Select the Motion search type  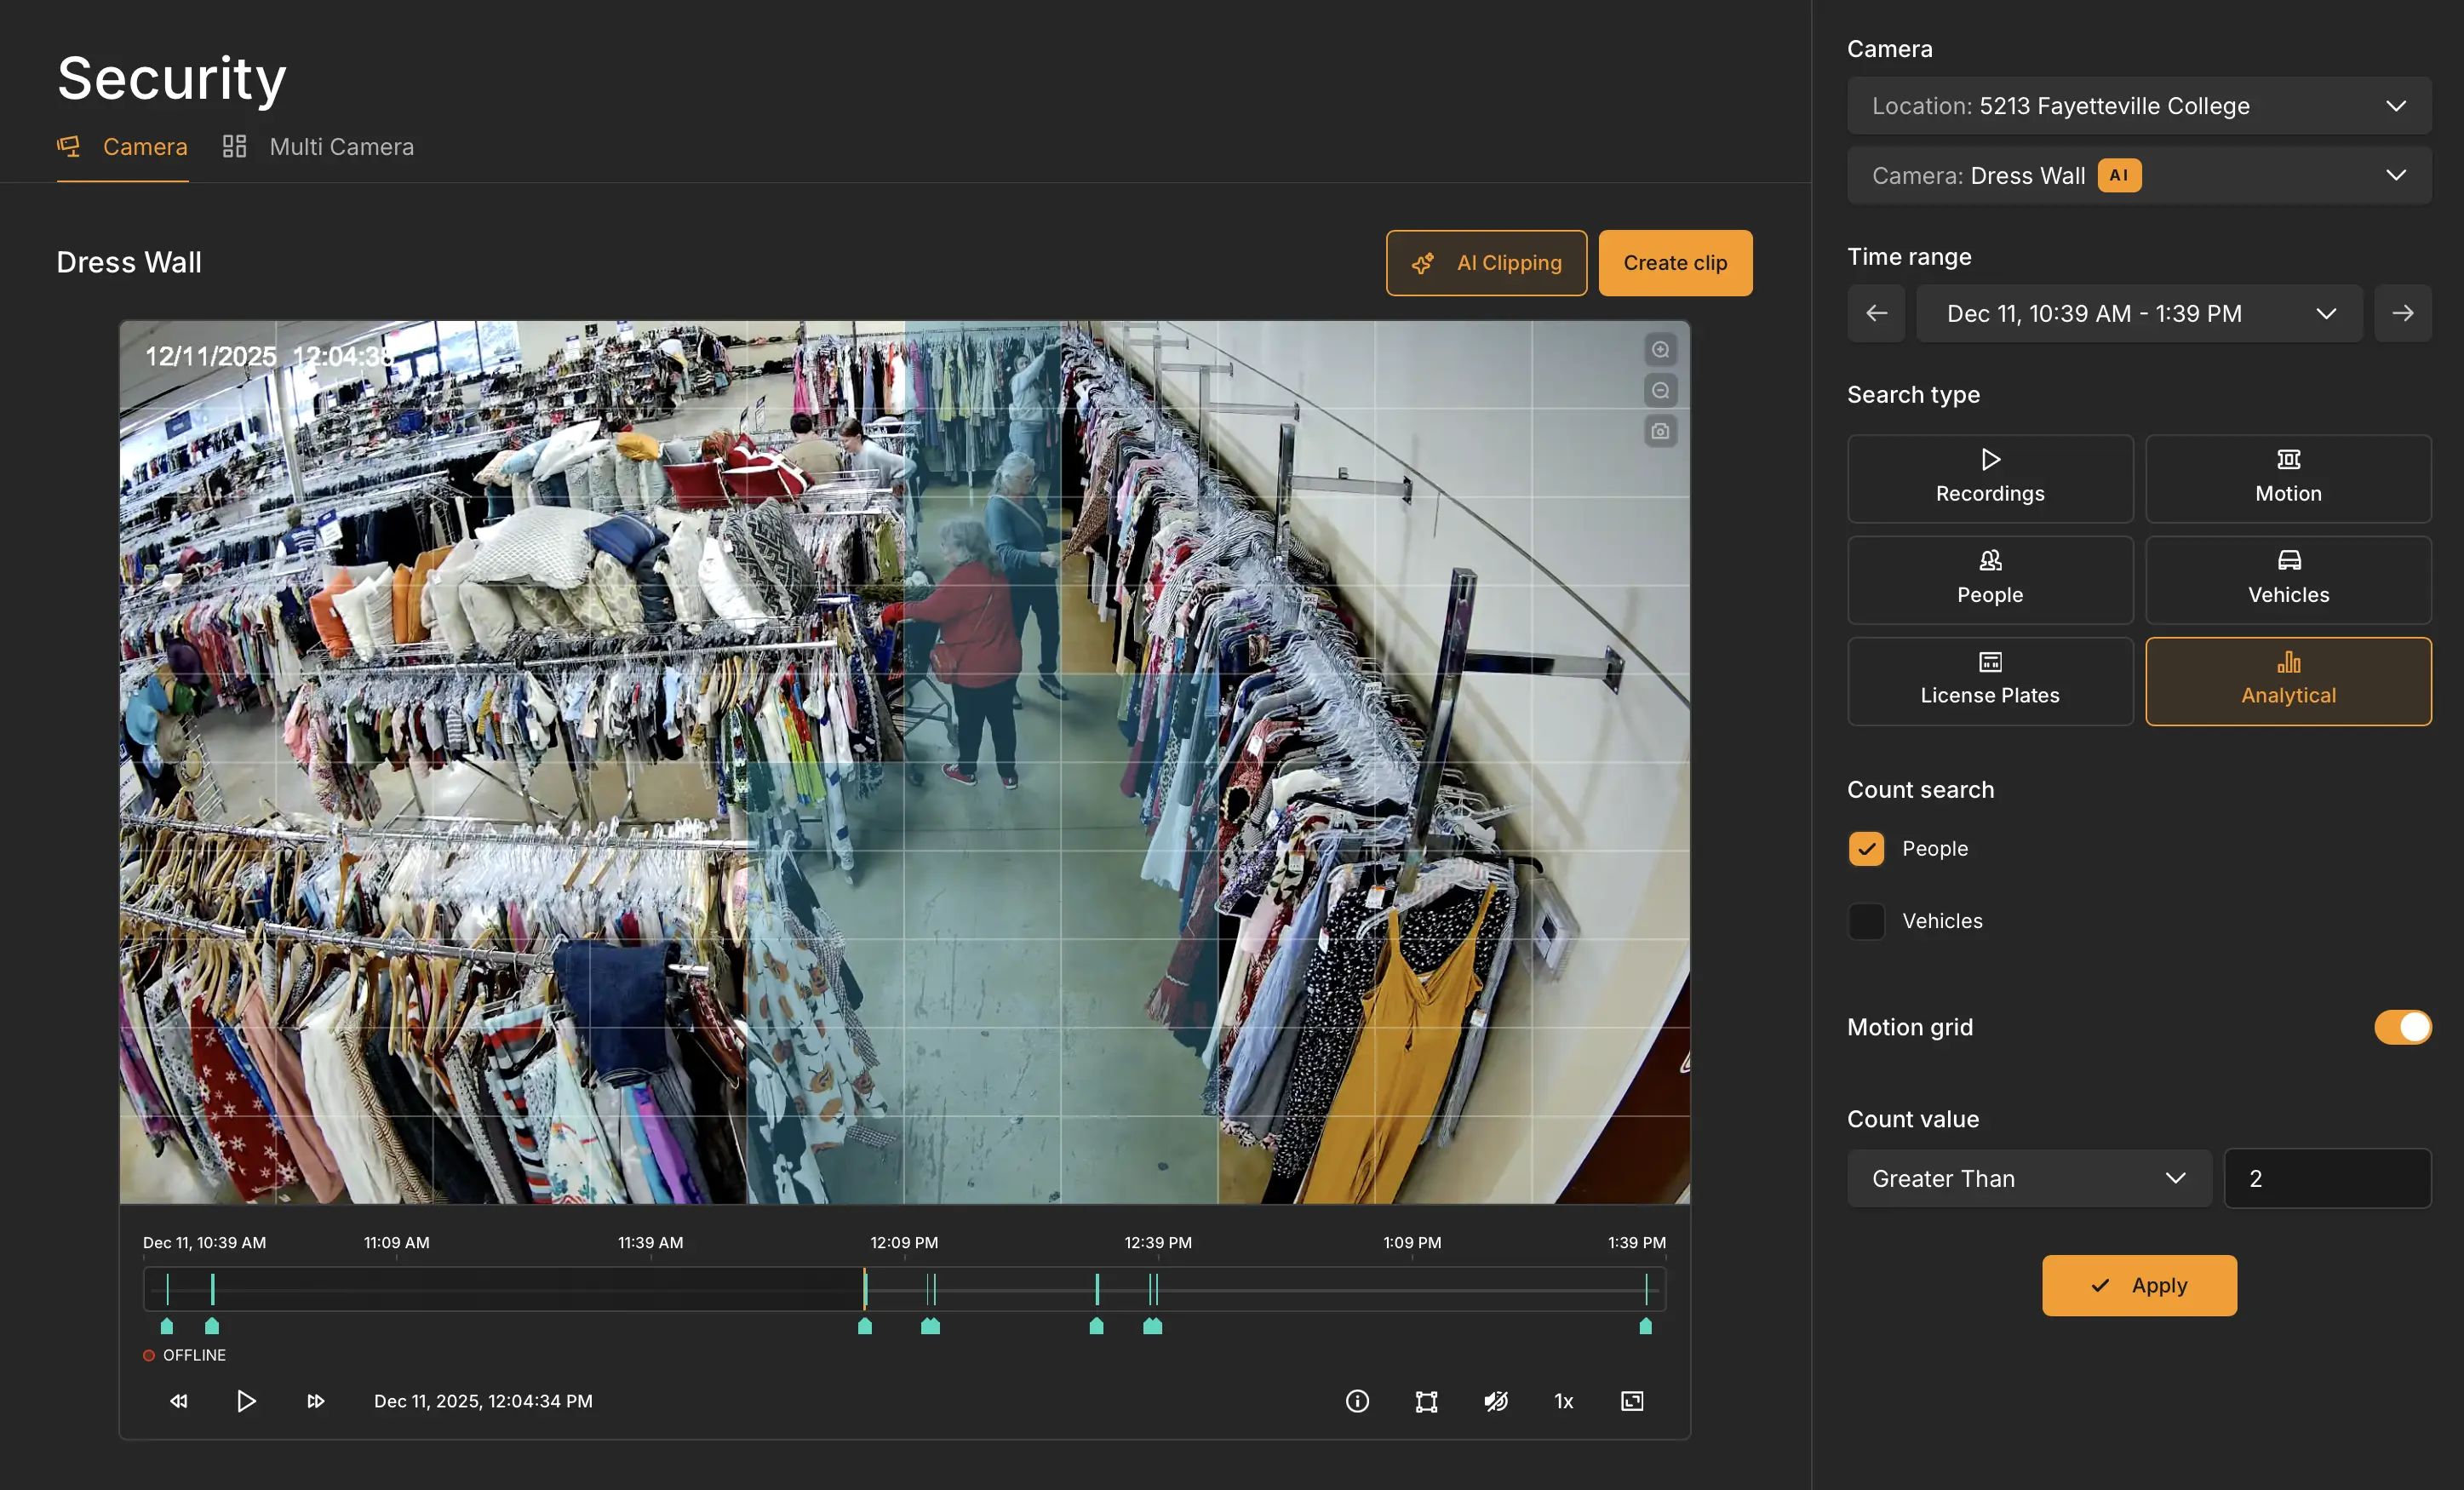point(2288,478)
